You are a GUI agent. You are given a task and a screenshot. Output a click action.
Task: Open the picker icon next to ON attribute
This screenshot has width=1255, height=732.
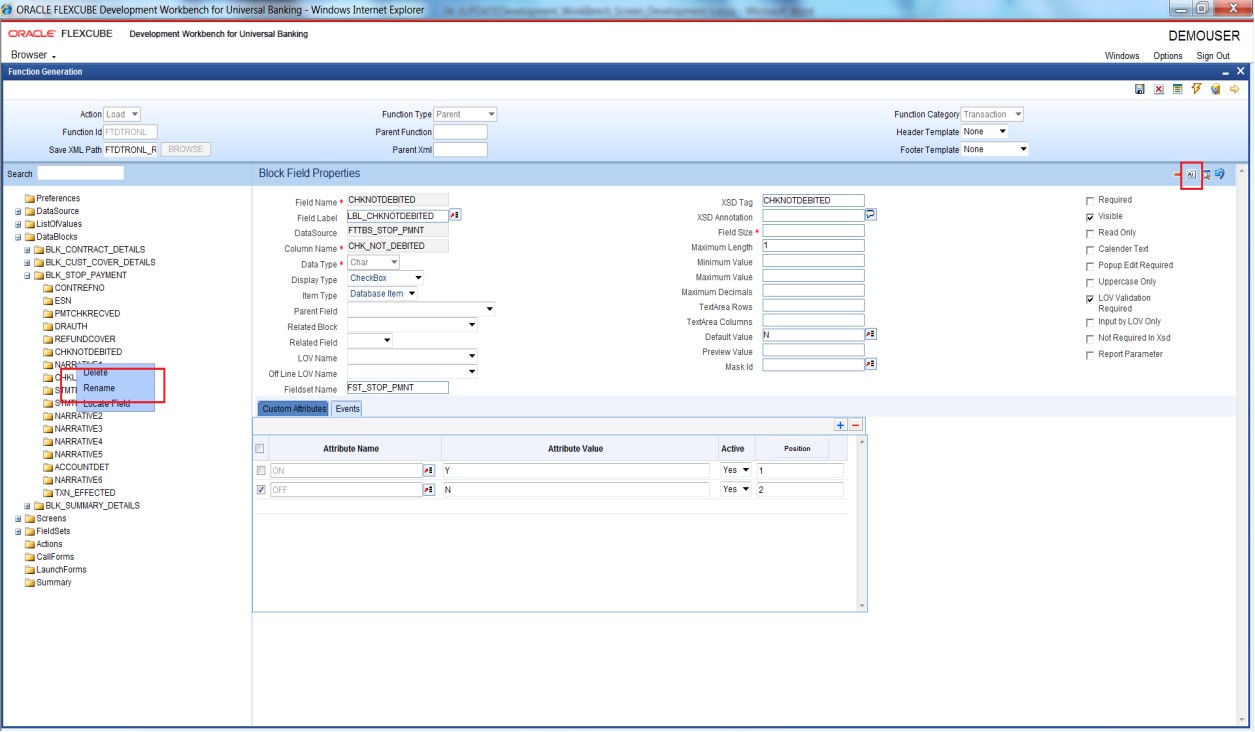[x=429, y=470]
